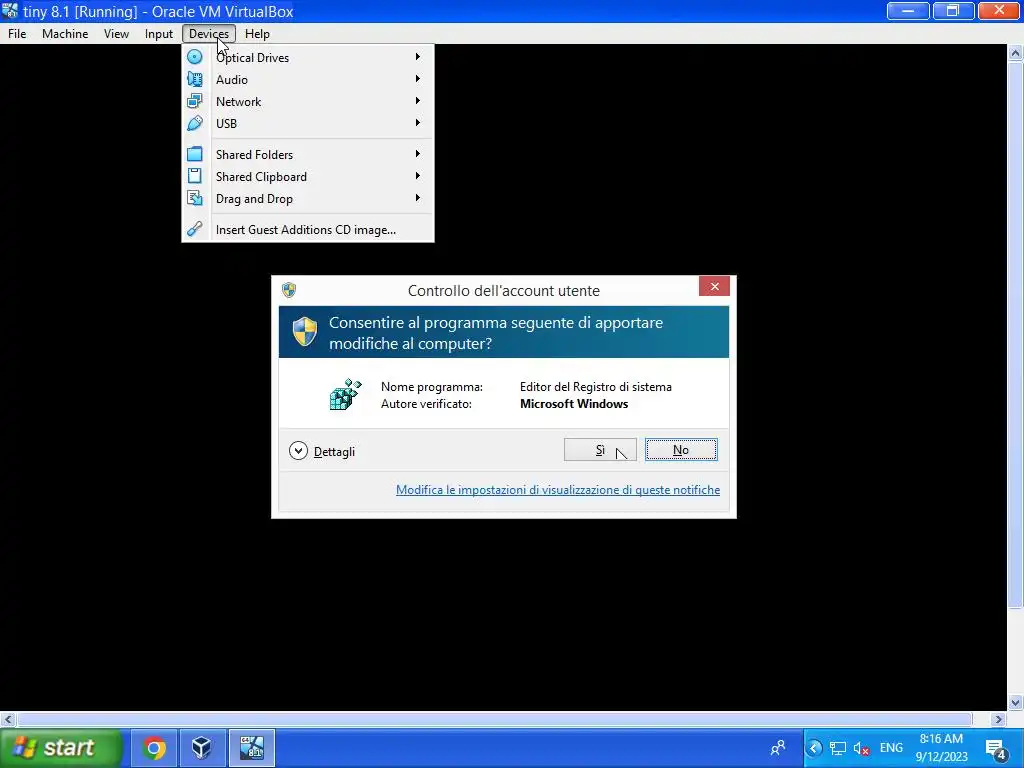Open the notification center icon

coord(997,749)
